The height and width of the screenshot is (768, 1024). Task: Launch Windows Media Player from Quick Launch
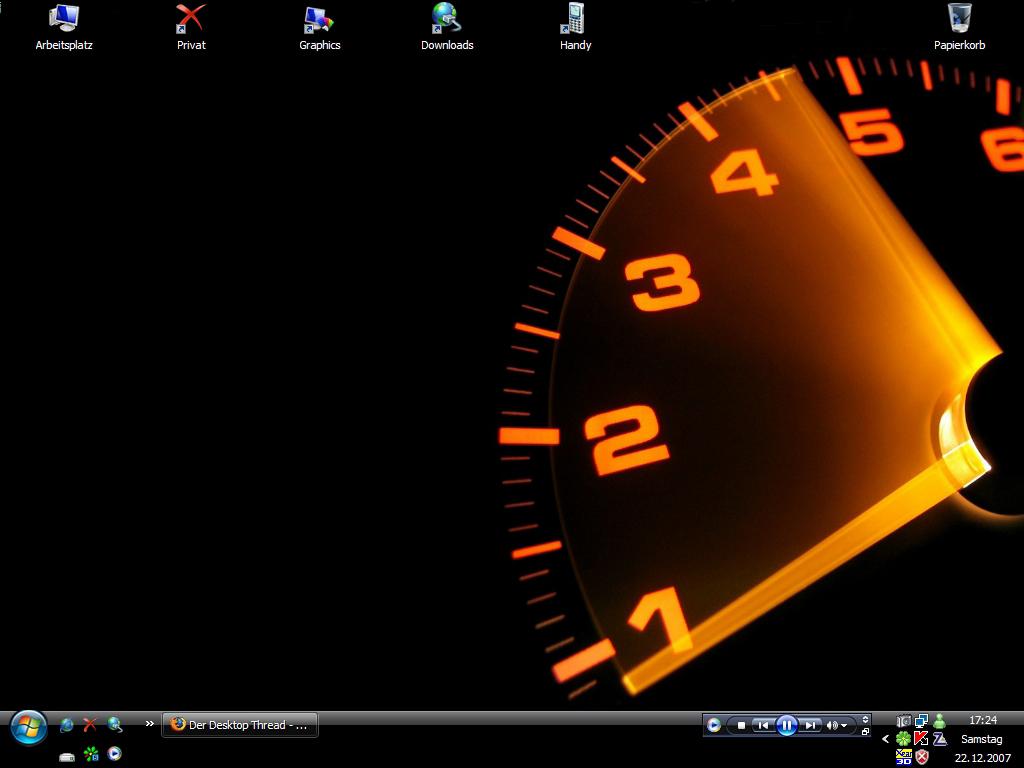[x=115, y=754]
